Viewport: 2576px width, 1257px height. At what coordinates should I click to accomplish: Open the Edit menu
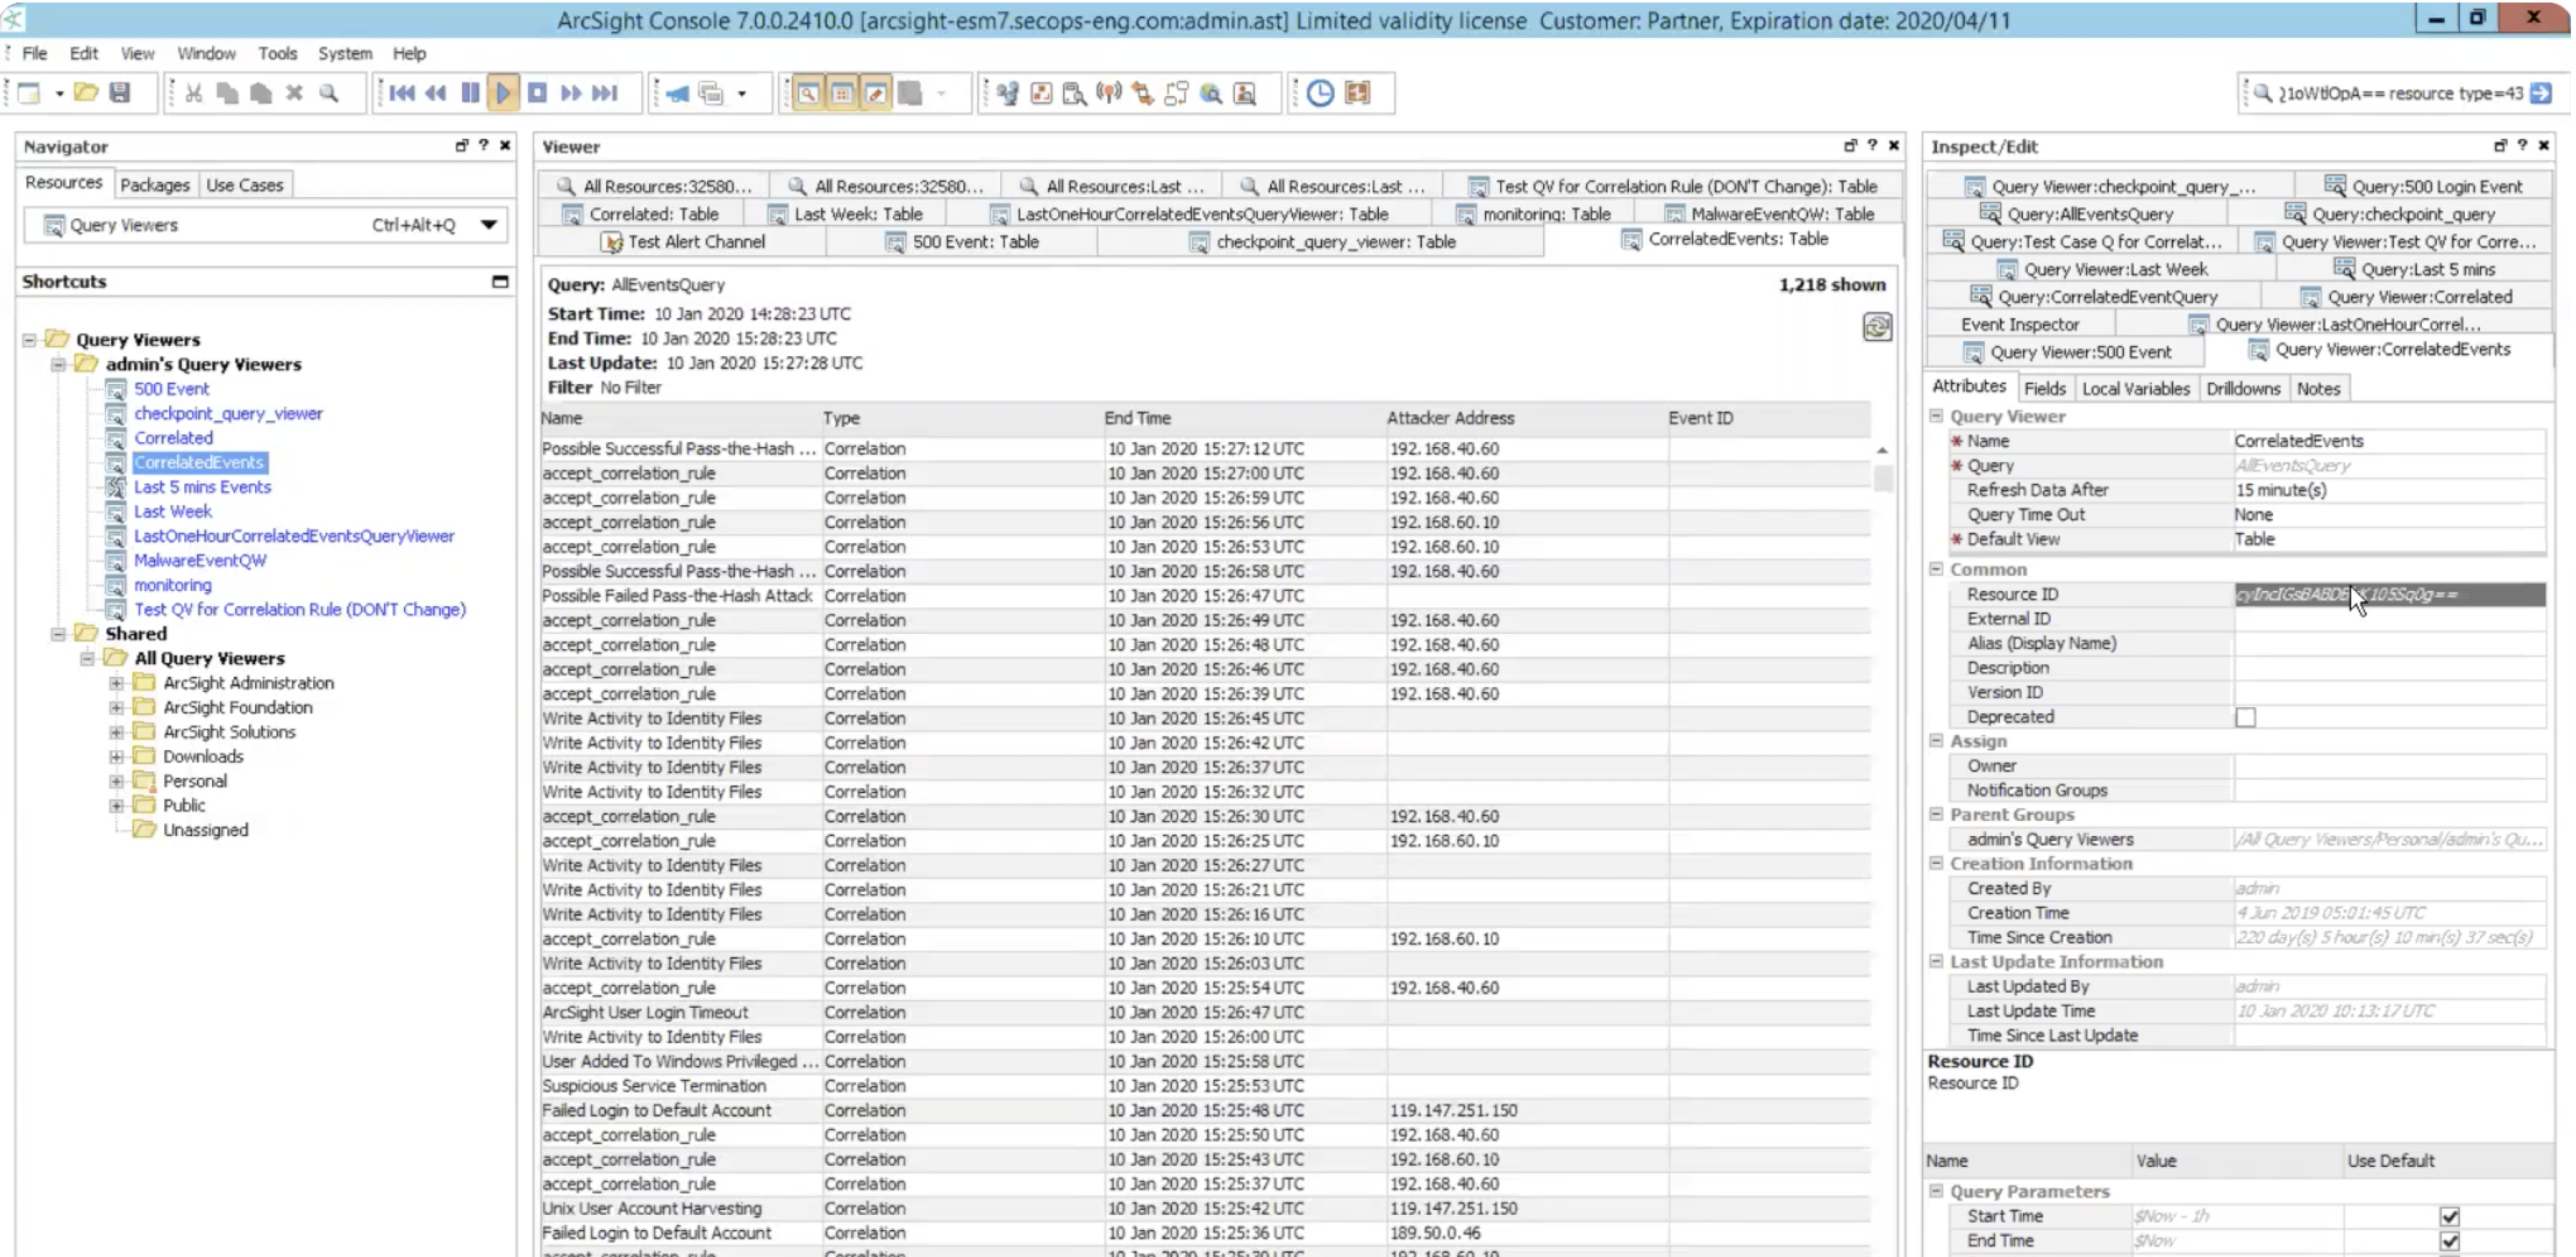click(84, 53)
